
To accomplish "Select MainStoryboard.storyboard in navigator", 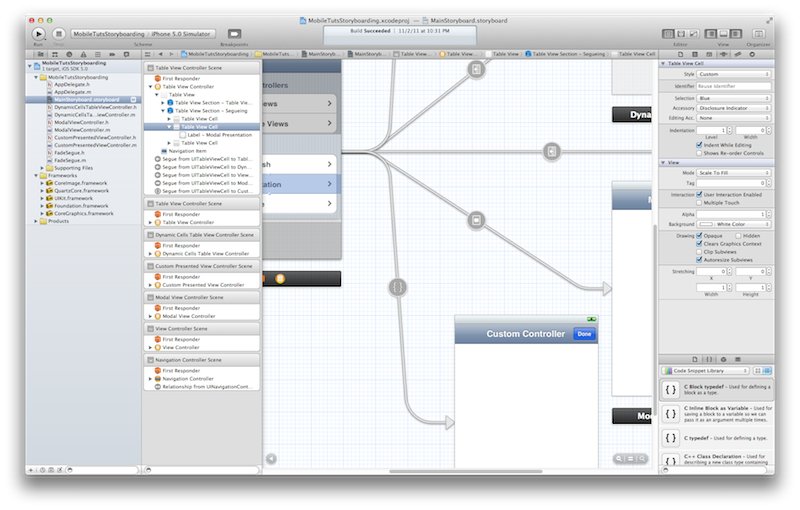I will pyautogui.click(x=87, y=99).
